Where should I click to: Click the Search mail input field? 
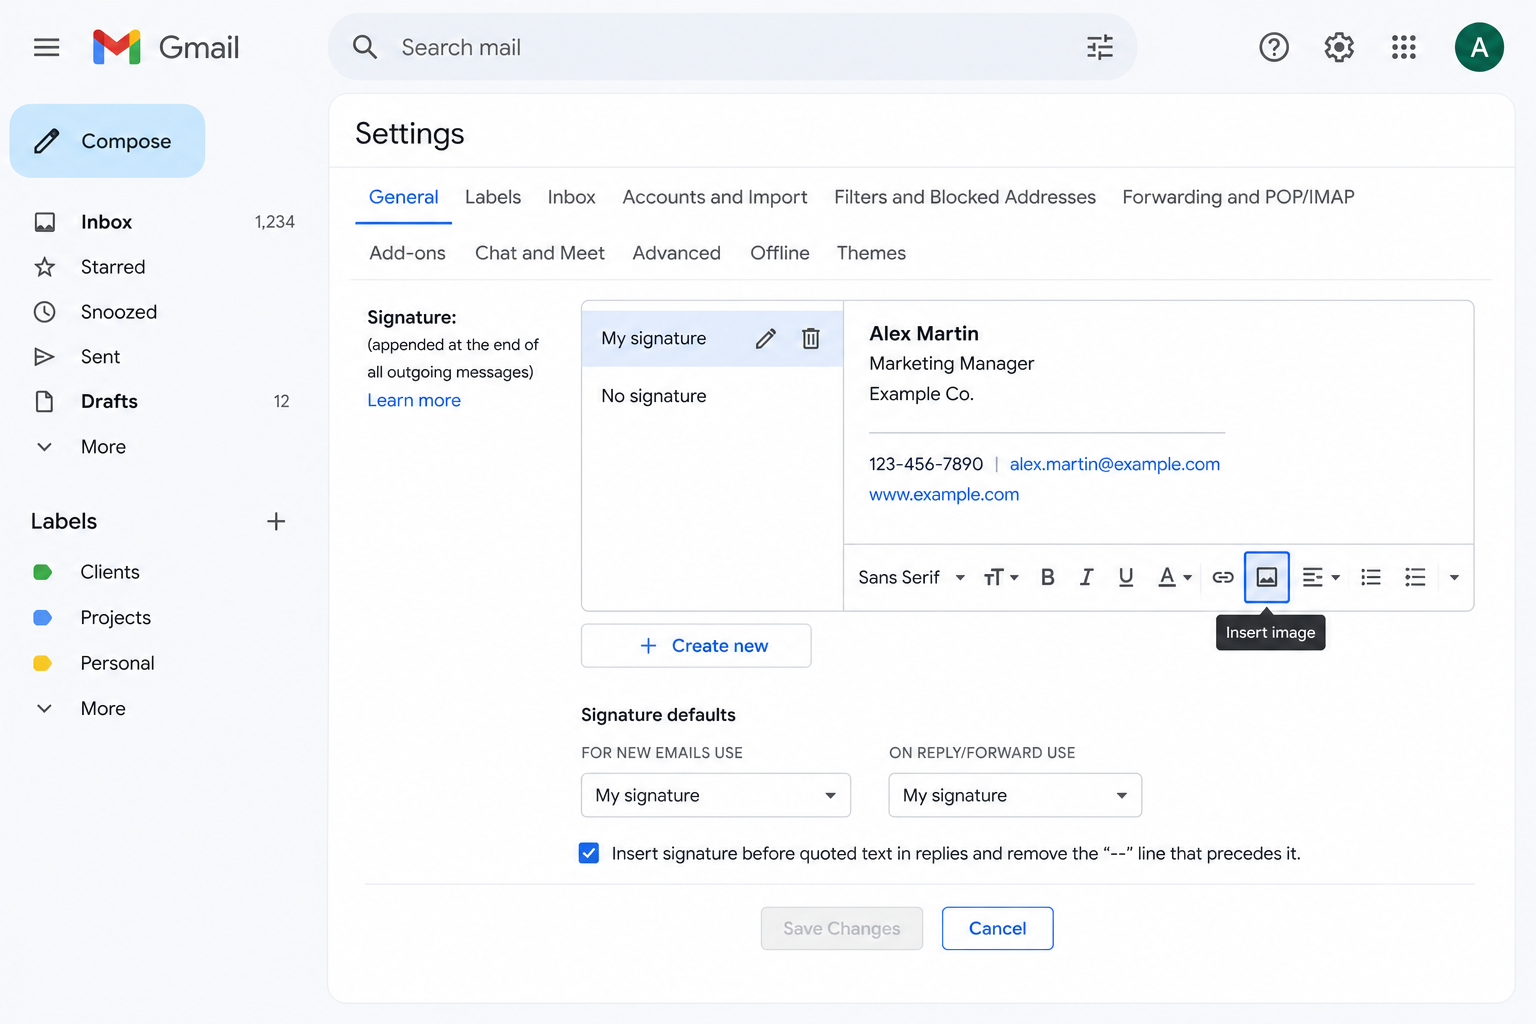click(732, 47)
